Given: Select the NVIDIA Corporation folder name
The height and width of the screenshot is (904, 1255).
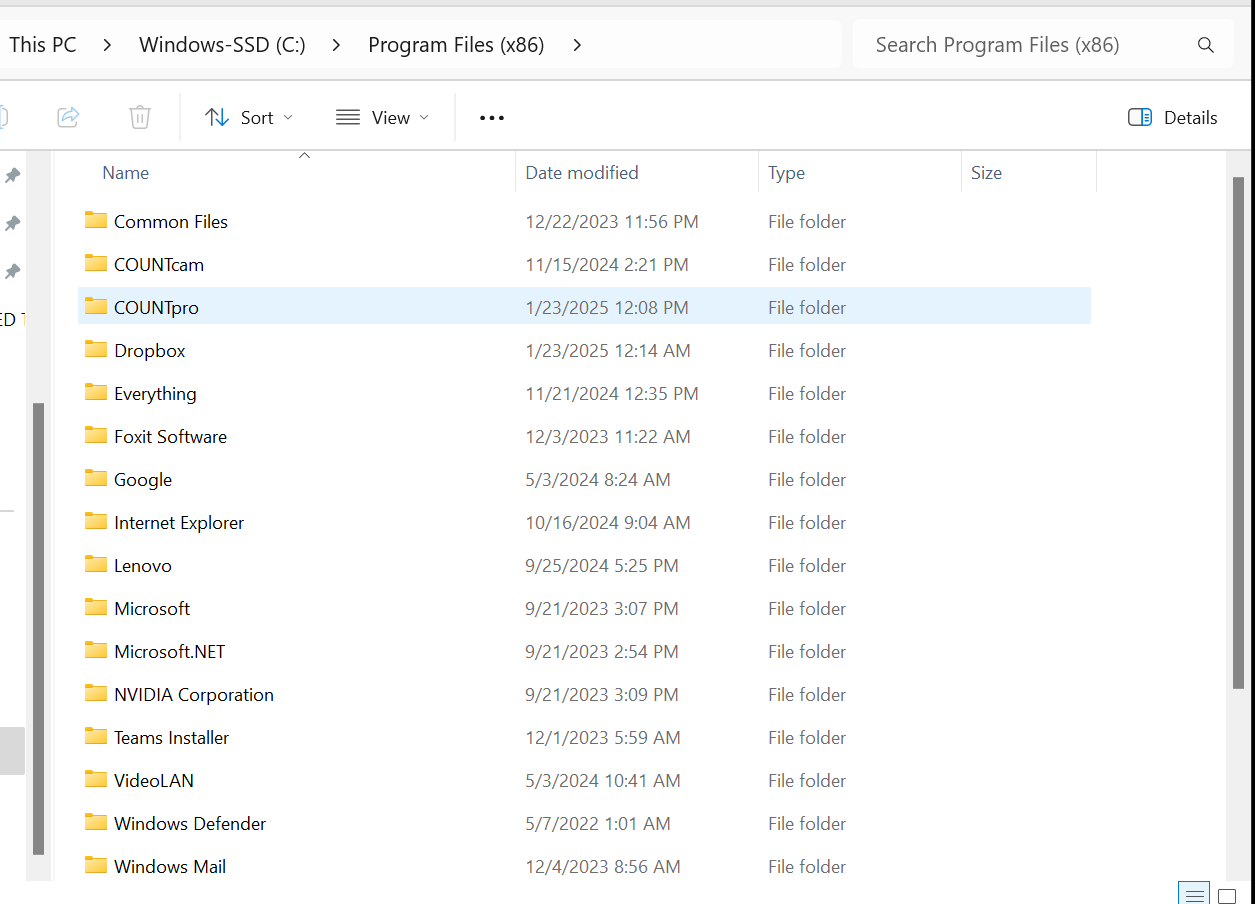Looking at the screenshot, I should 194,694.
